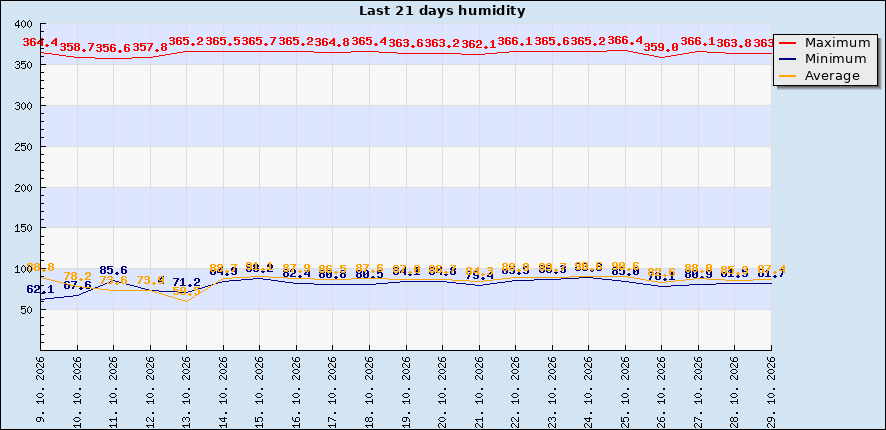Click the date label "28. 10. 2026"
Viewport: 886px width, 430px height.
click(735, 390)
